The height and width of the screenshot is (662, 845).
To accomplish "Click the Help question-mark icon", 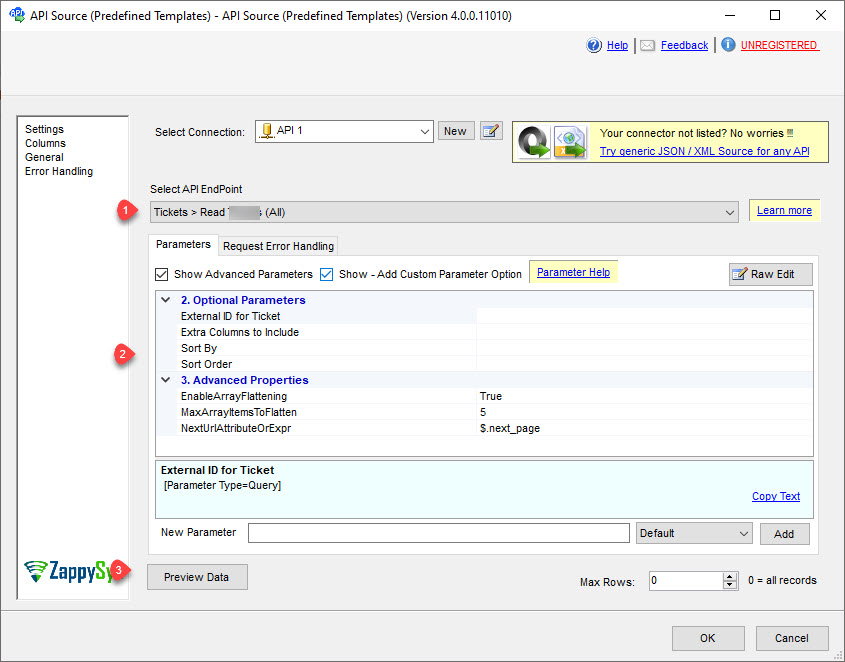I will (596, 45).
